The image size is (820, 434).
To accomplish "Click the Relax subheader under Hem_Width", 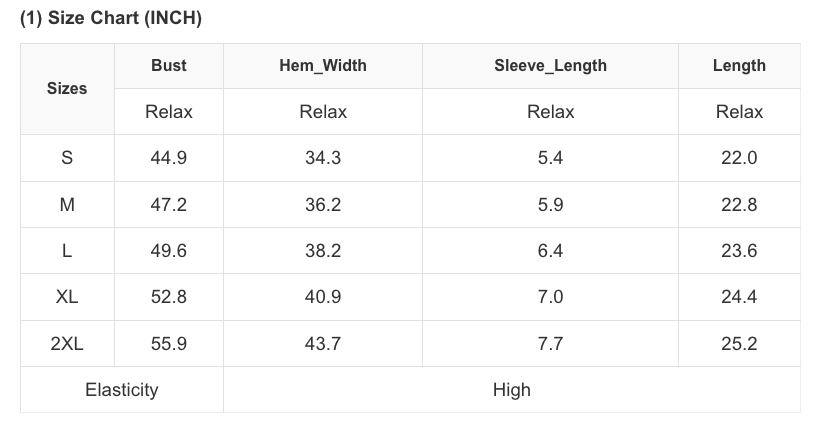I will (323, 111).
